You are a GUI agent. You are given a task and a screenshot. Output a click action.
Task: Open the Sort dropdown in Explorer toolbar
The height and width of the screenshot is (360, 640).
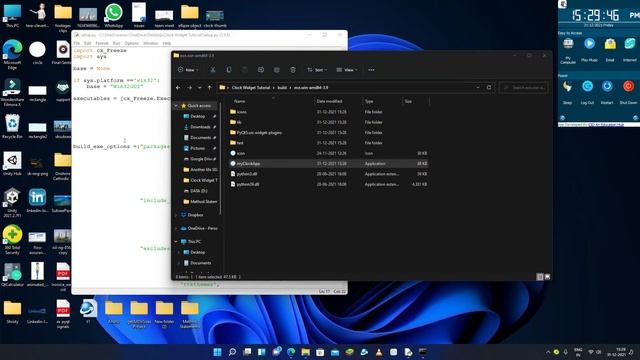click(317, 70)
